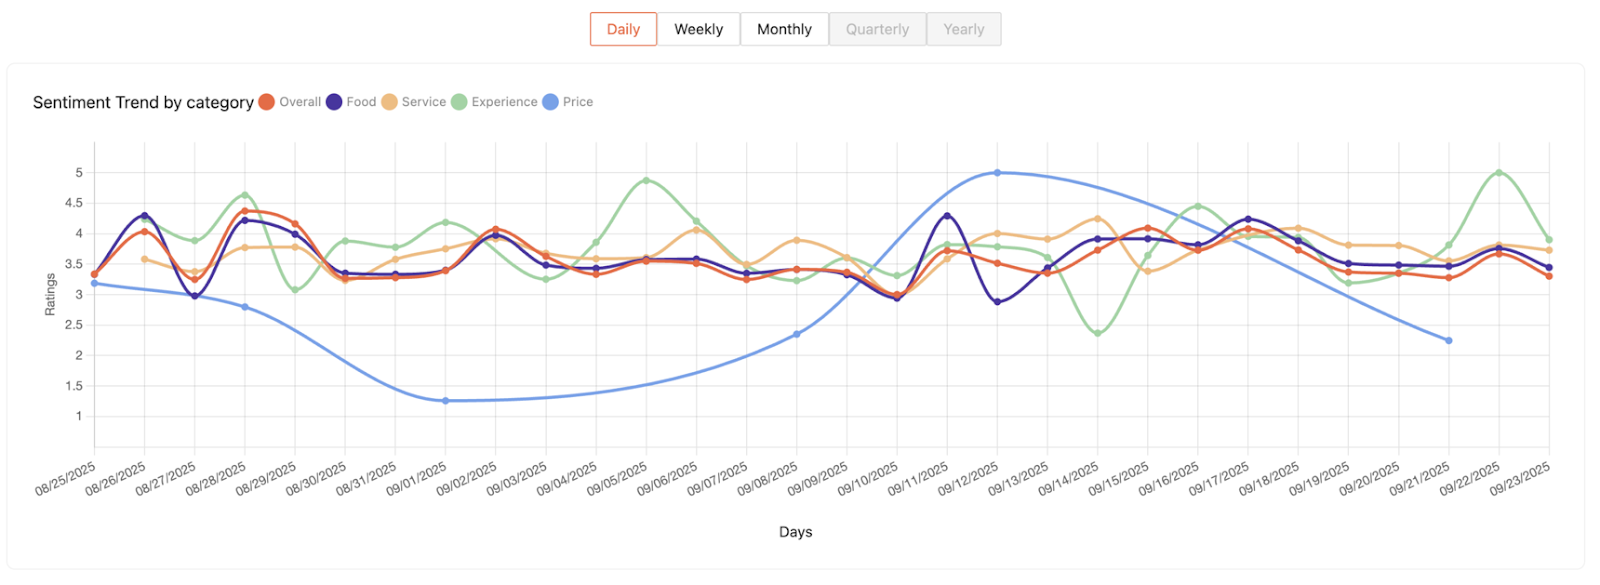Switch to the Daily tab
Image resolution: width=1600 pixels, height=585 pixels.
click(x=623, y=29)
